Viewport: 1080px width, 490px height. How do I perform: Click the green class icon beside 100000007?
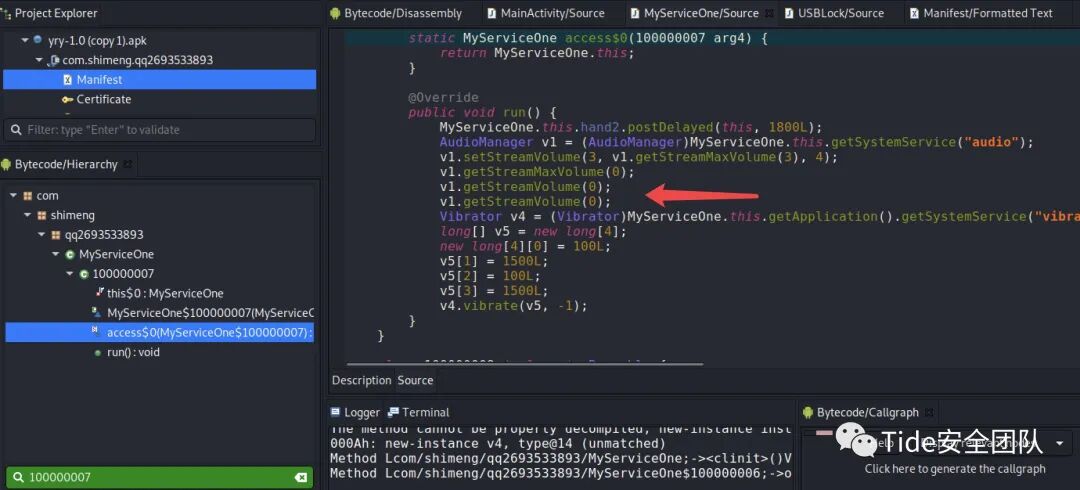click(84, 274)
